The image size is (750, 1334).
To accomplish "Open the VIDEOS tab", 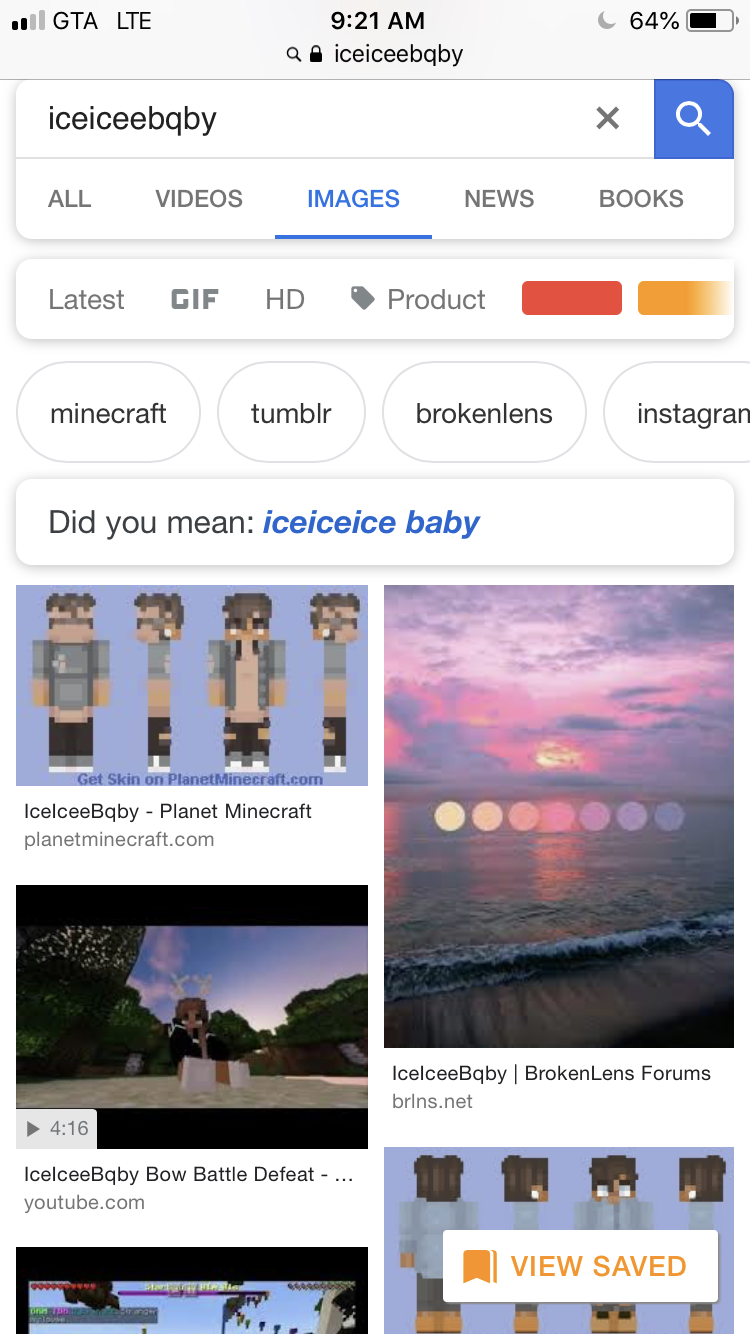I will click(199, 198).
